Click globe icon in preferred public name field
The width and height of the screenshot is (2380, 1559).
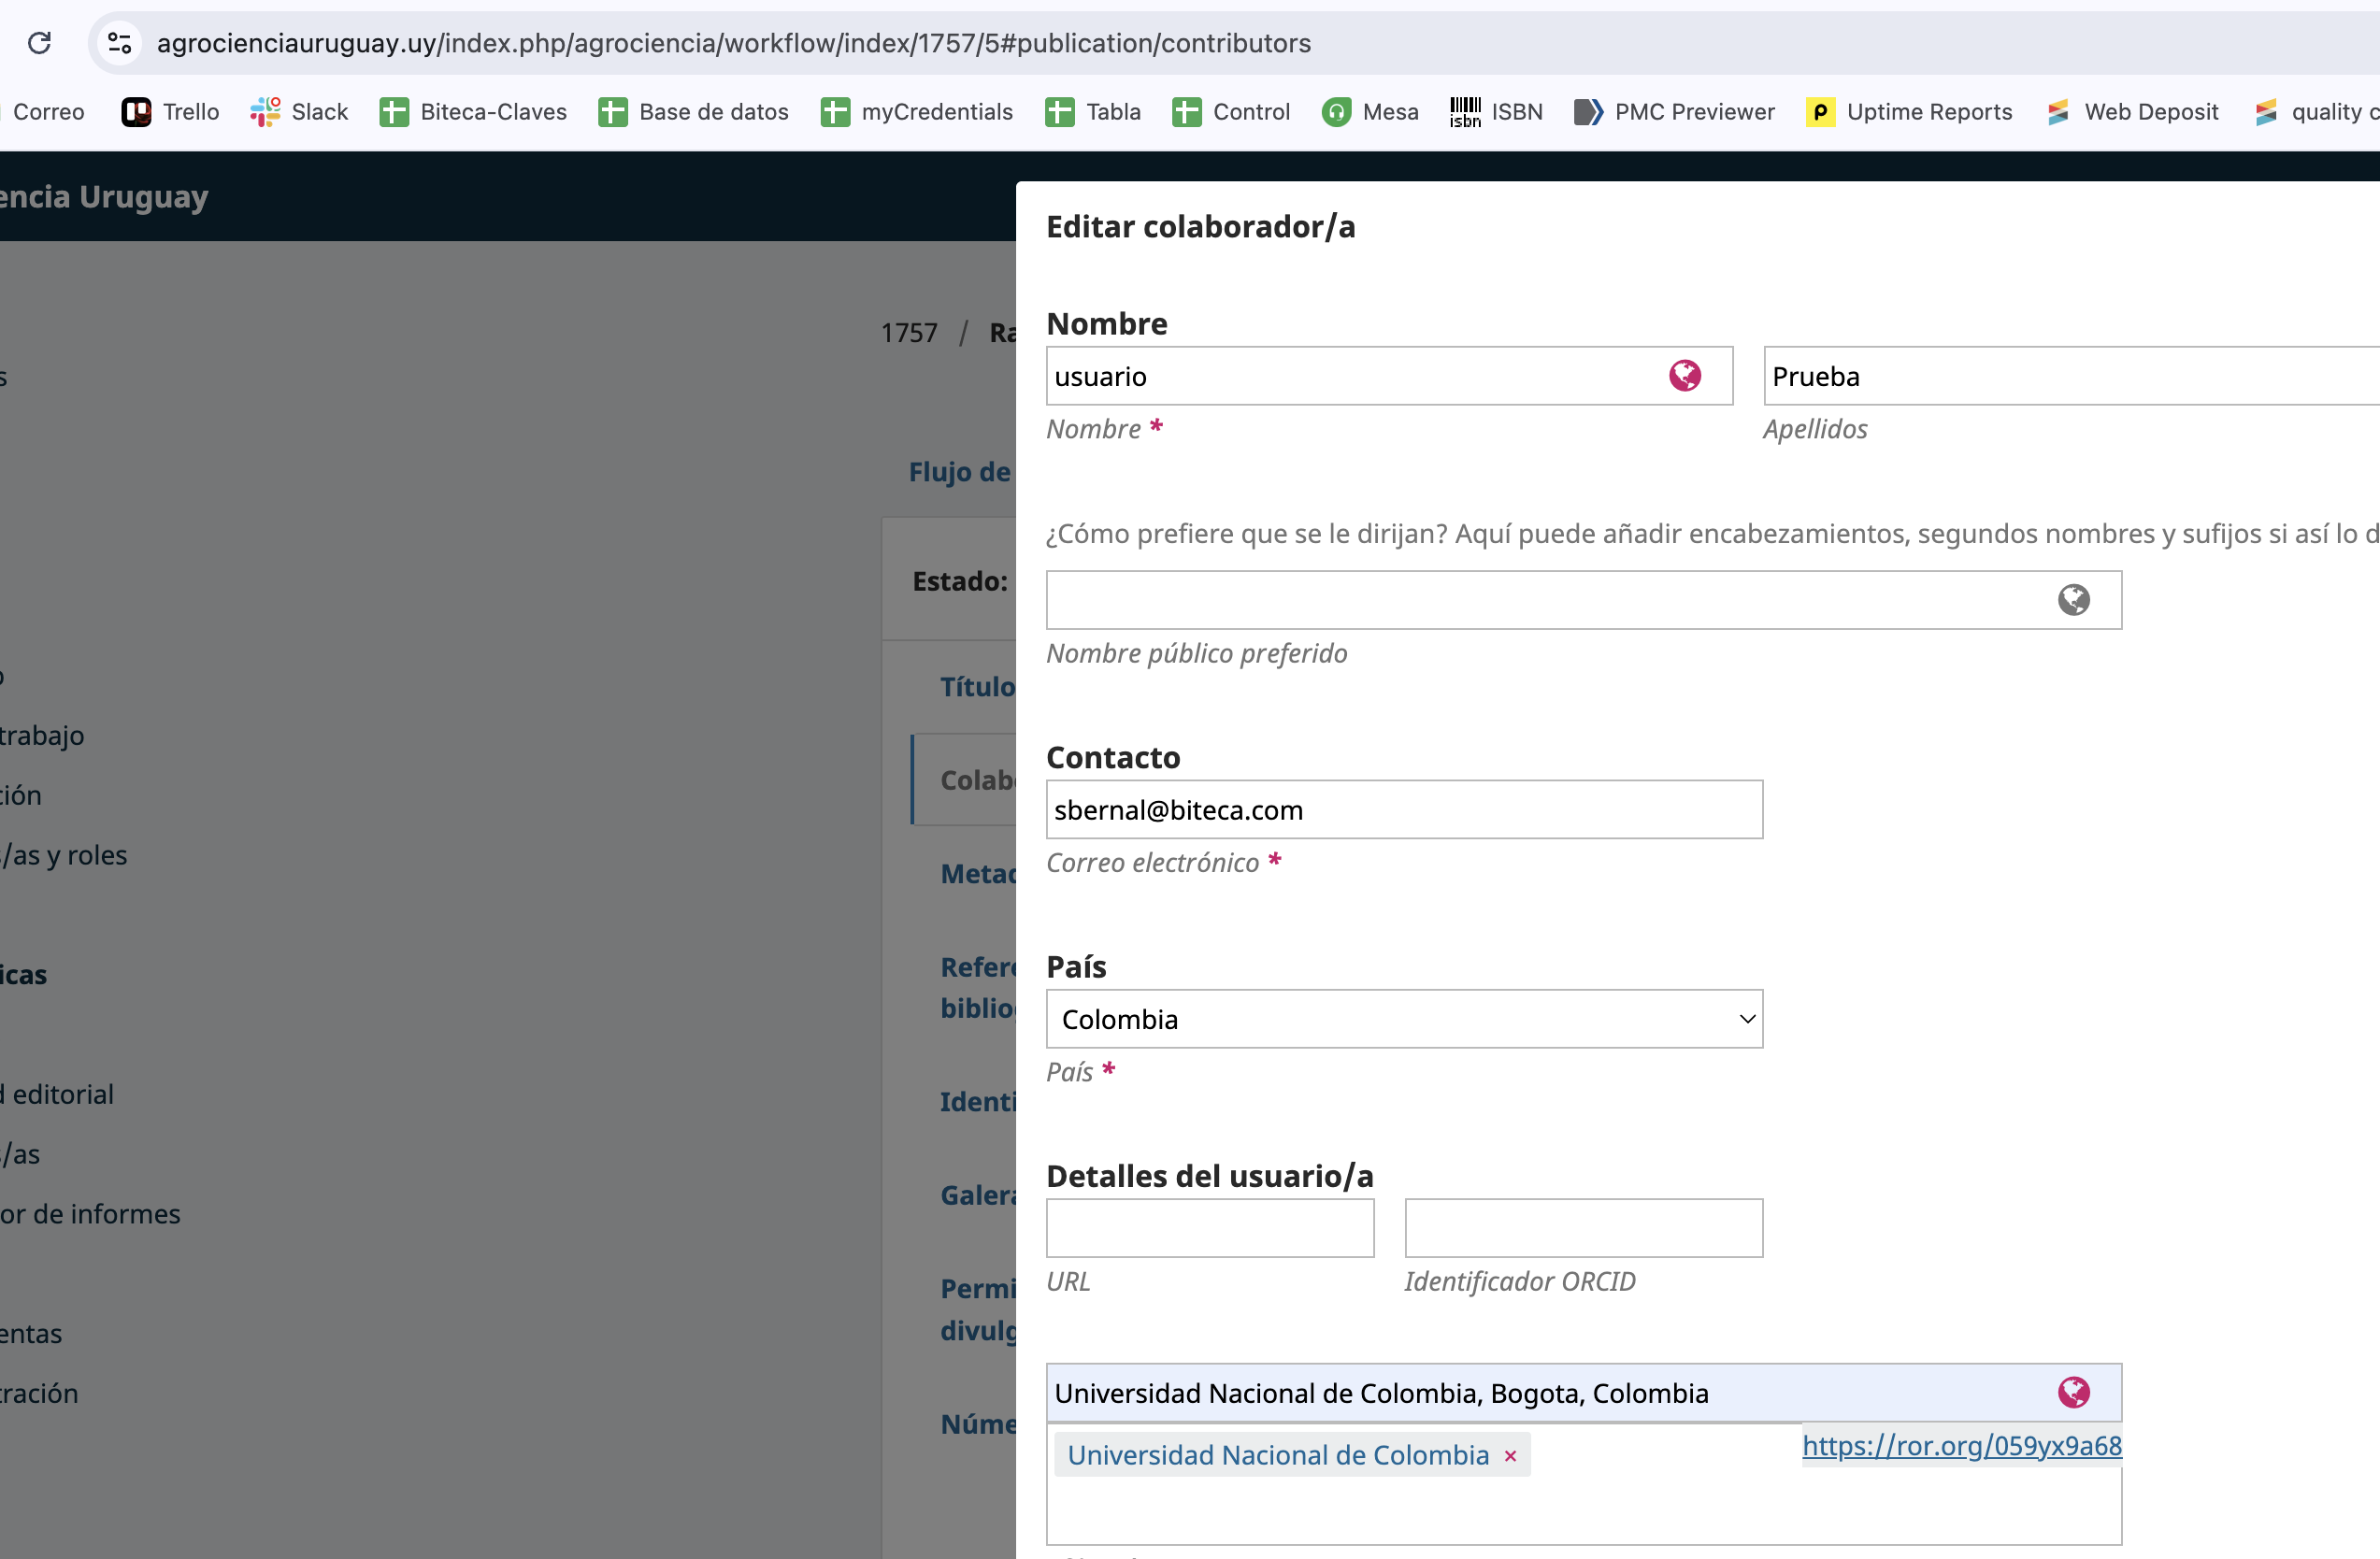click(2073, 600)
